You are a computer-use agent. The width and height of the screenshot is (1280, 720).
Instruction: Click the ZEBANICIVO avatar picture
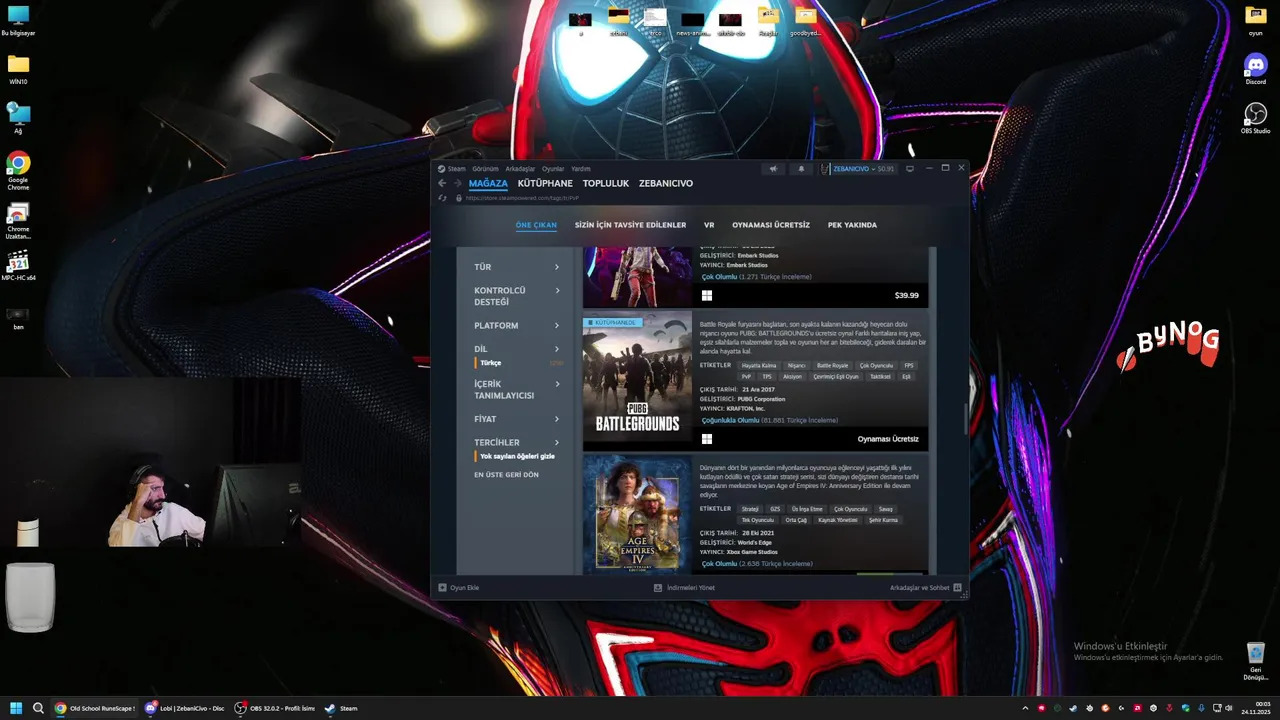(826, 169)
